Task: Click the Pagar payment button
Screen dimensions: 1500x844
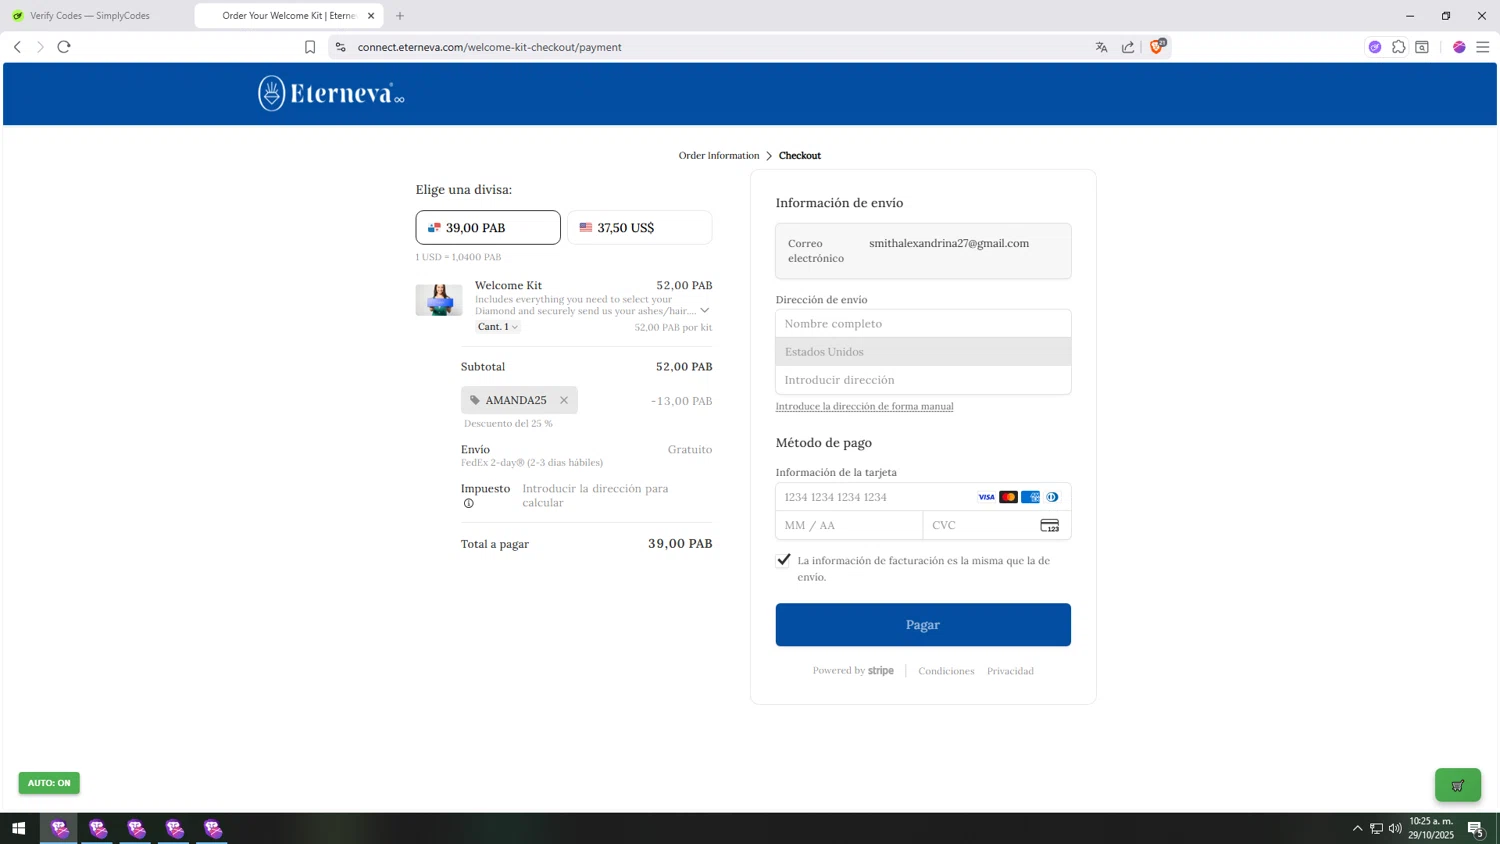Action: (923, 625)
